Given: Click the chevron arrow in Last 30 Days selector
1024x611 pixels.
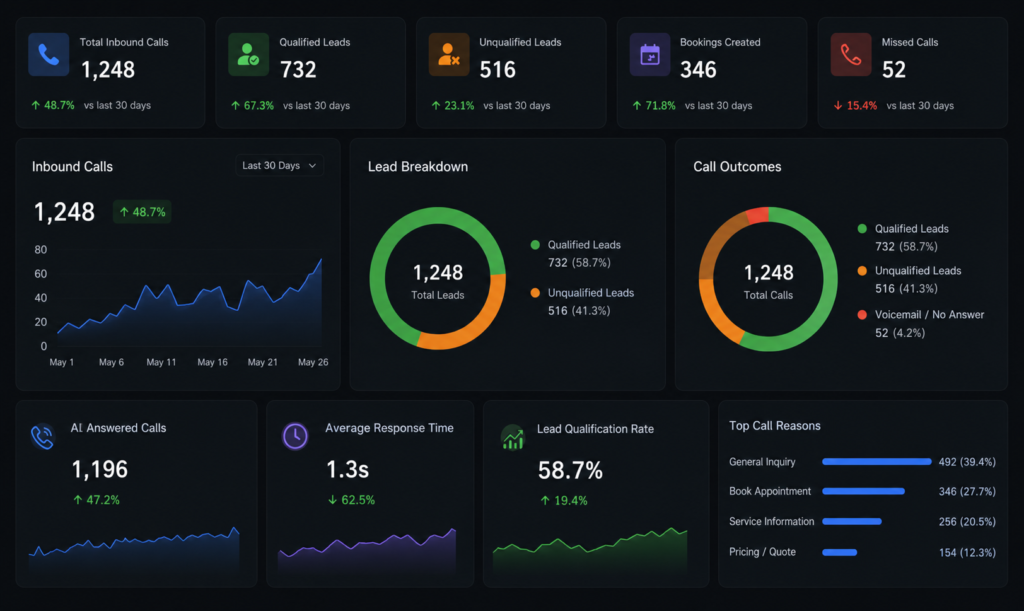Looking at the screenshot, I should click(312, 166).
